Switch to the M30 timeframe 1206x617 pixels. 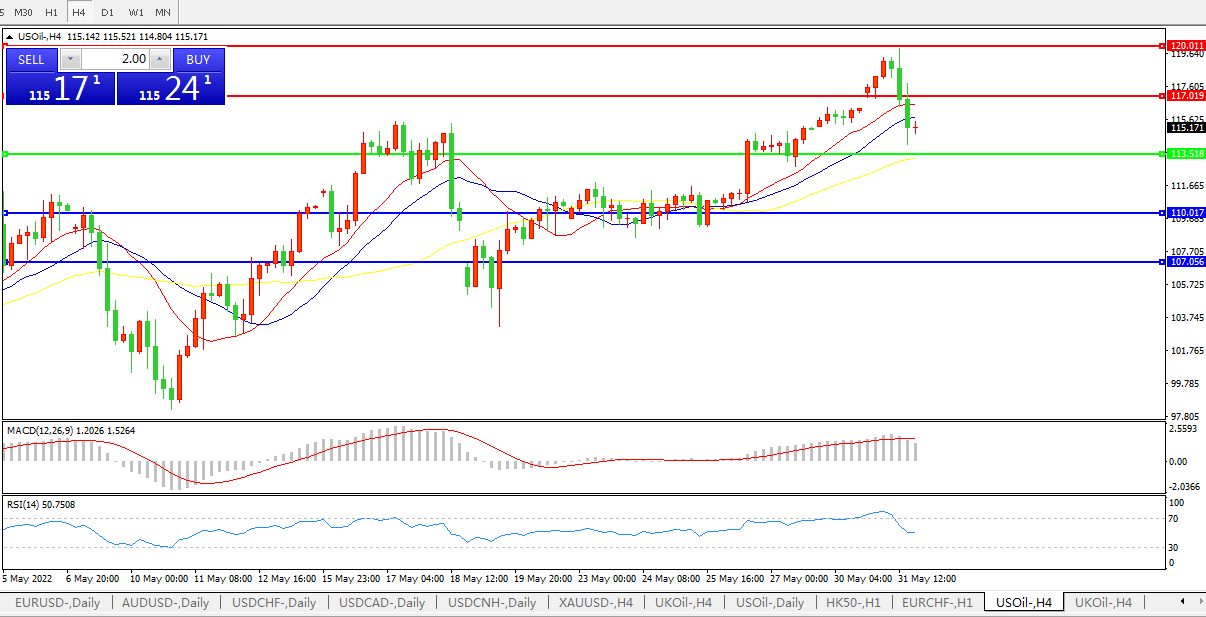coord(23,12)
